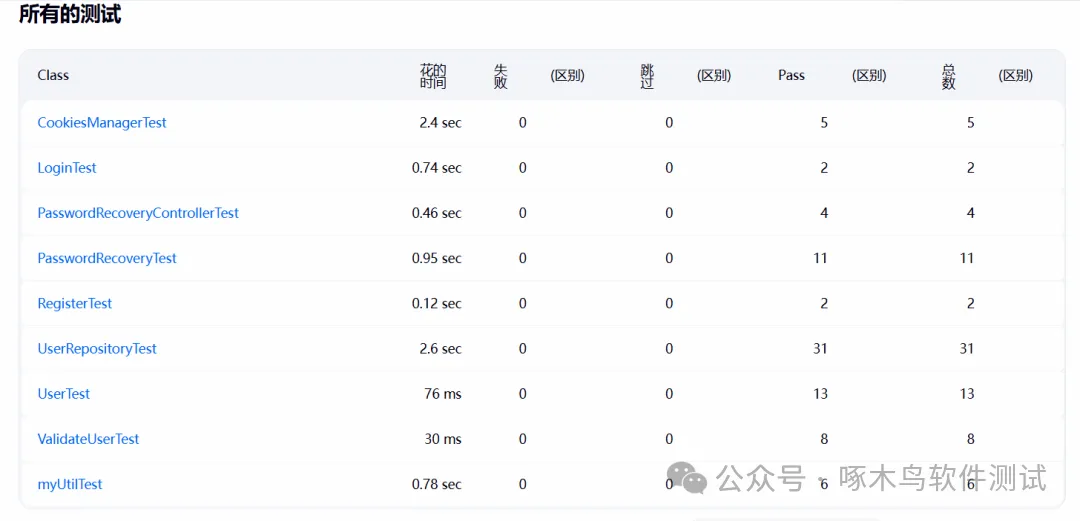Select the 2.6 sec duration cell

click(441, 349)
